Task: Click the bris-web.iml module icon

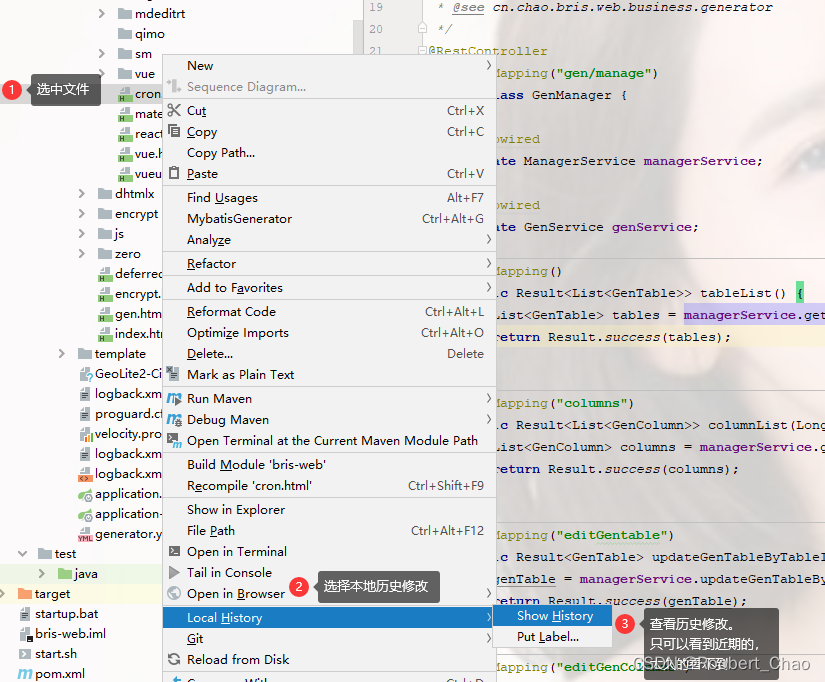Action: click(x=26, y=634)
